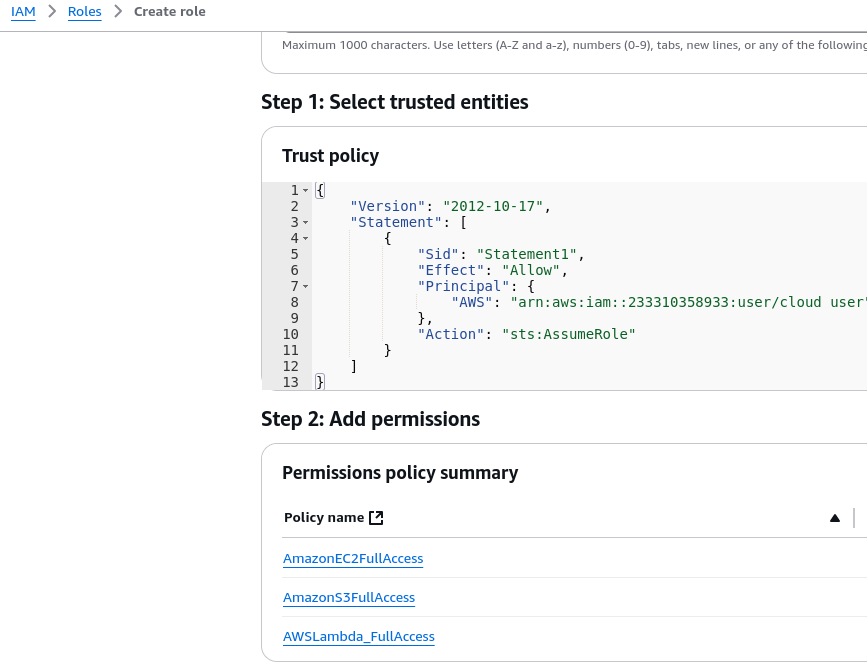Click the sts:AssumeRole action value
Image resolution: width=867 pixels, height=672 pixels.
[x=568, y=334]
